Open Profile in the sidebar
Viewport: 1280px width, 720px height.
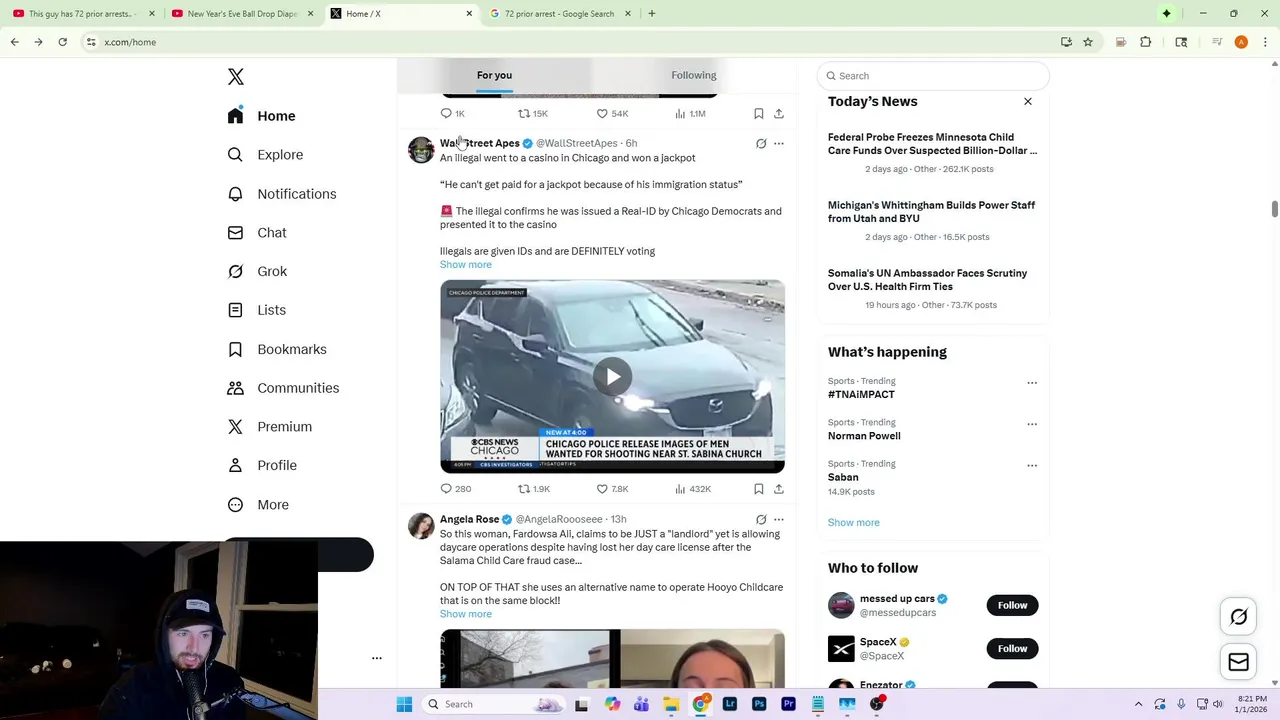(262, 465)
